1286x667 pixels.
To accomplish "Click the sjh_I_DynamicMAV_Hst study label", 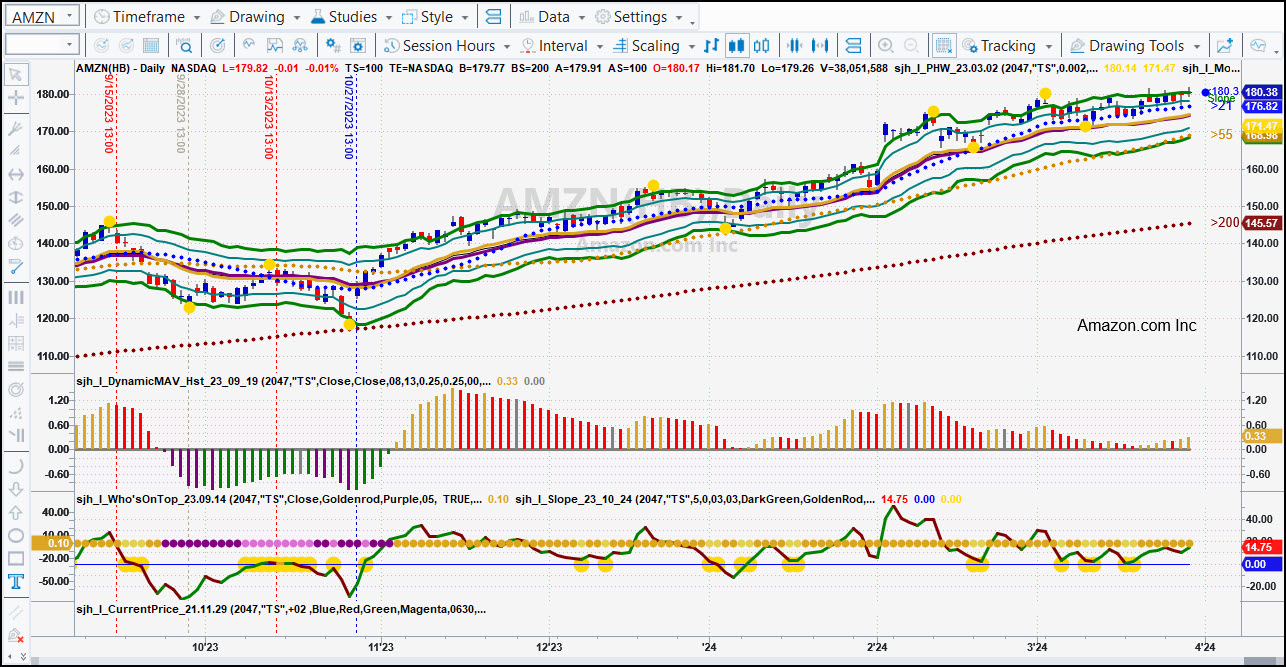I will coord(283,381).
